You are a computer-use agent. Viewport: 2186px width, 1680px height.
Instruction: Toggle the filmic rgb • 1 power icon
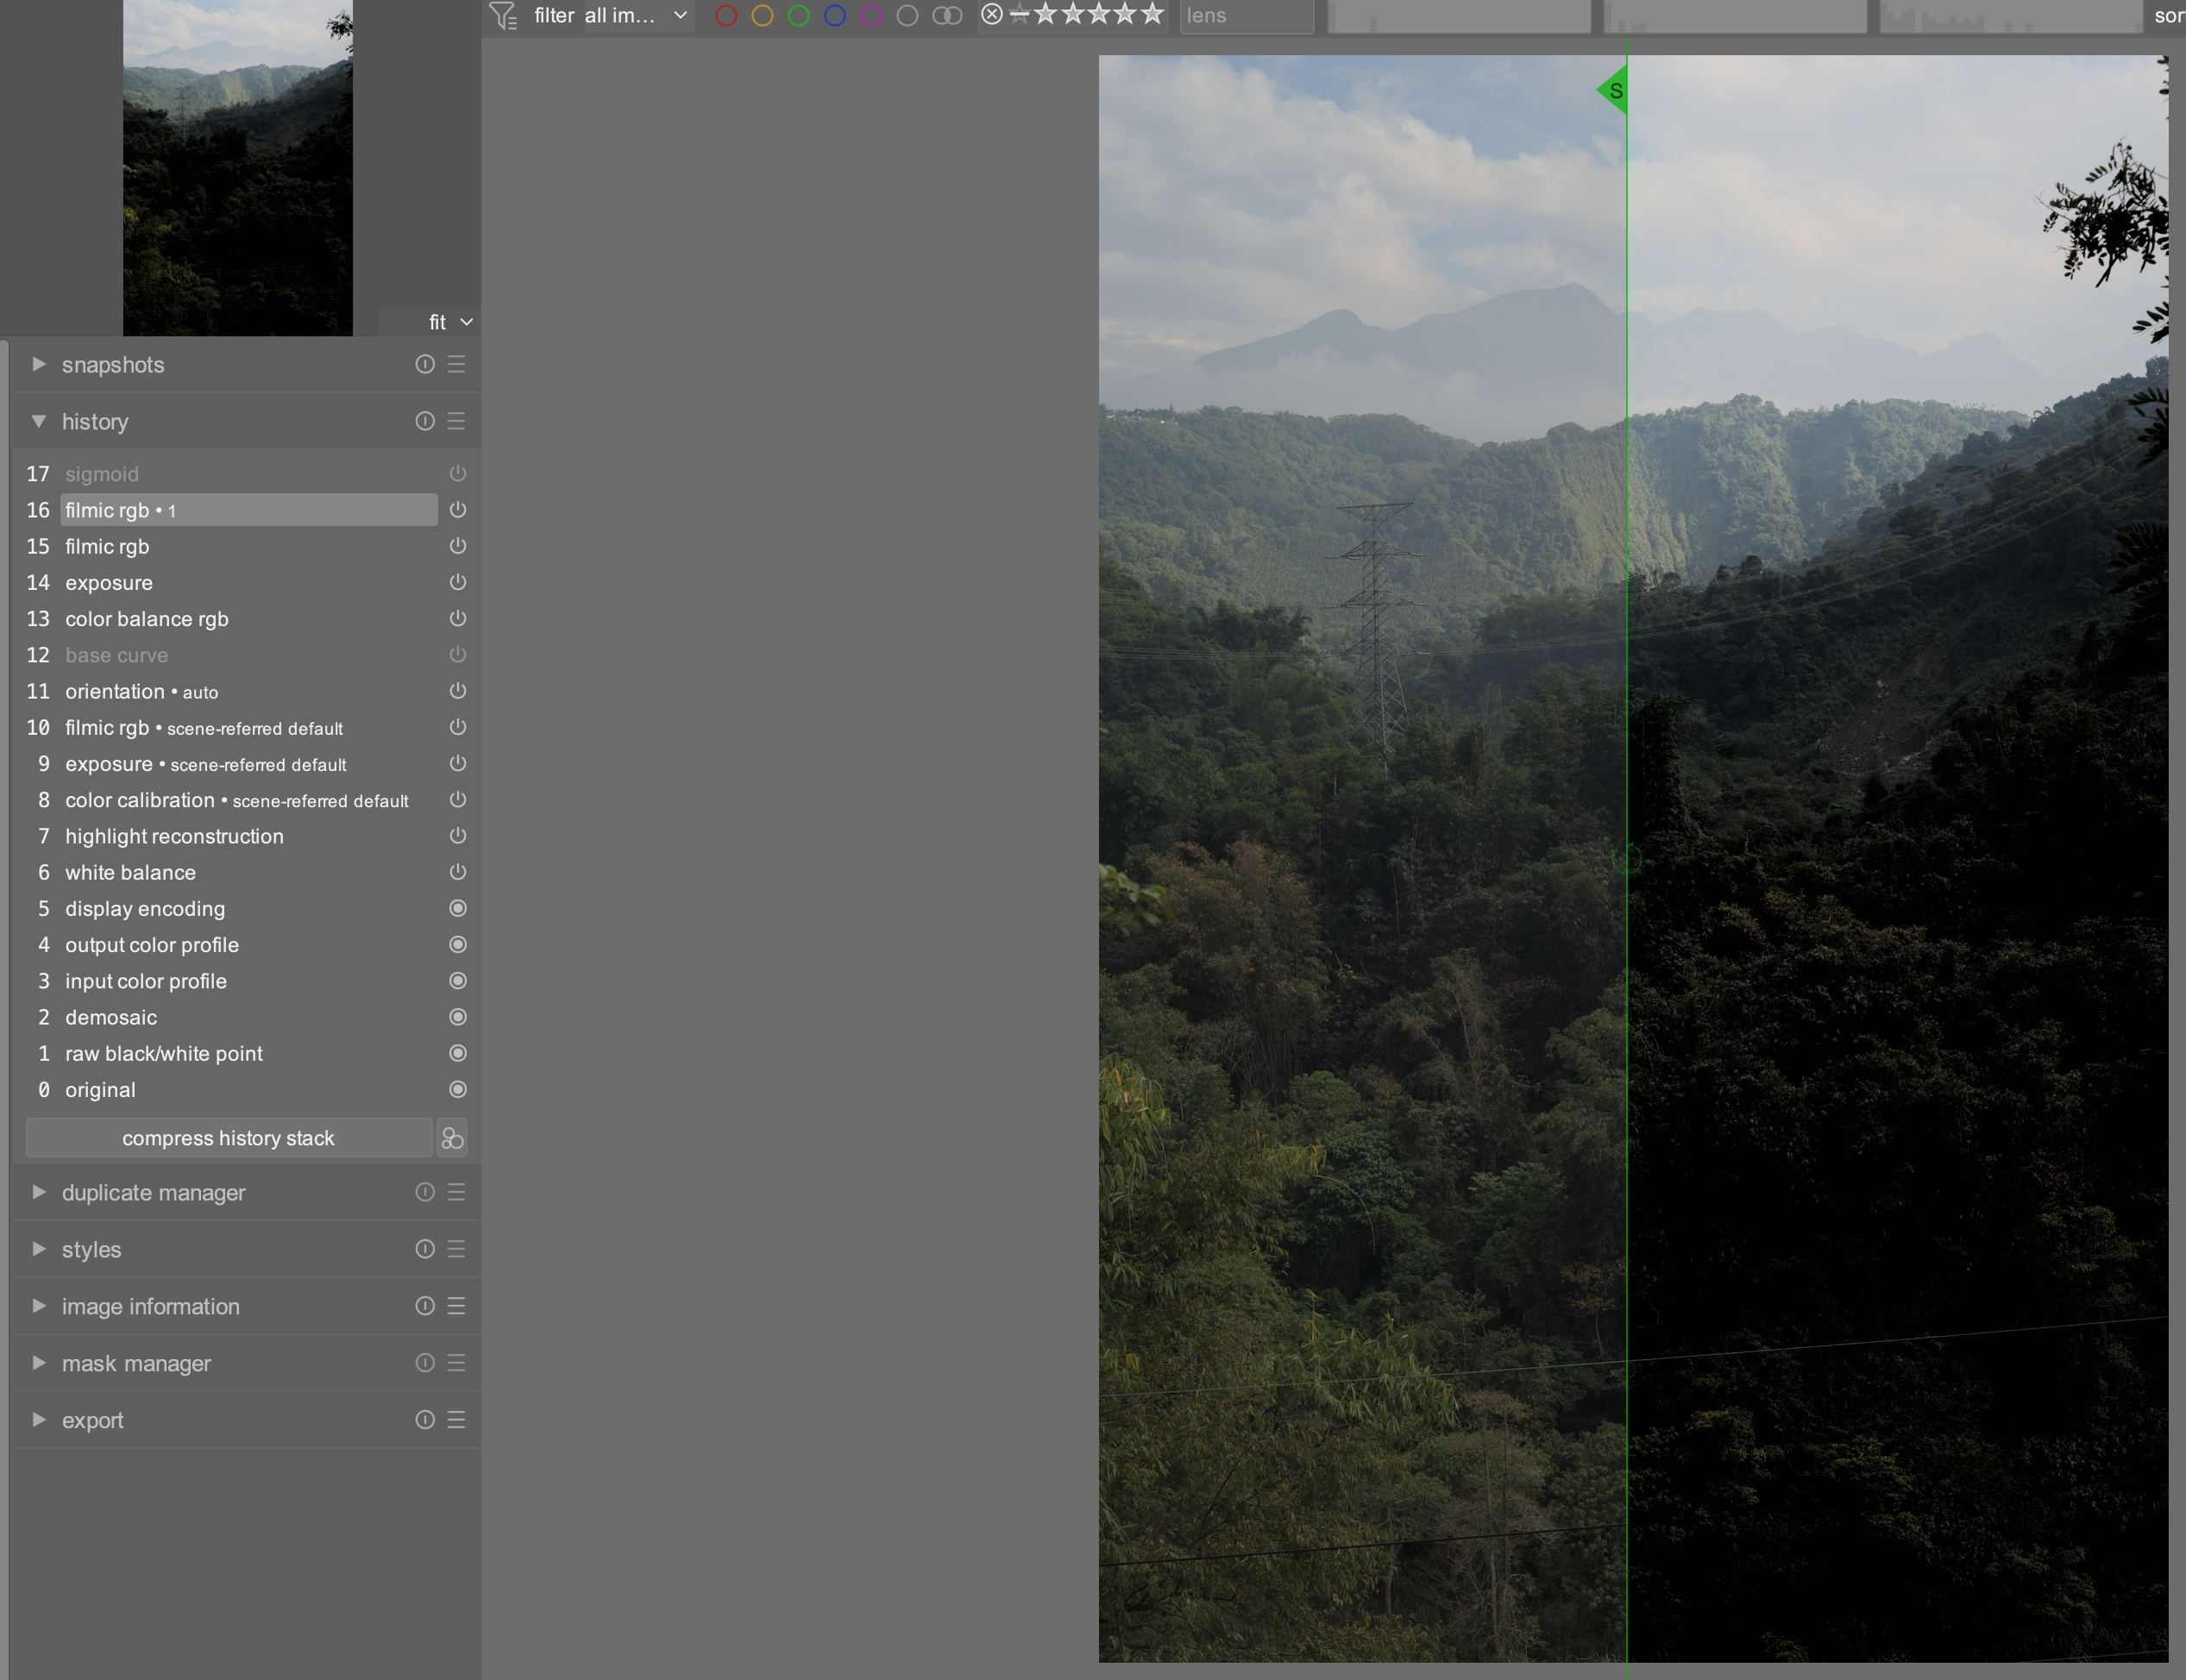point(458,510)
